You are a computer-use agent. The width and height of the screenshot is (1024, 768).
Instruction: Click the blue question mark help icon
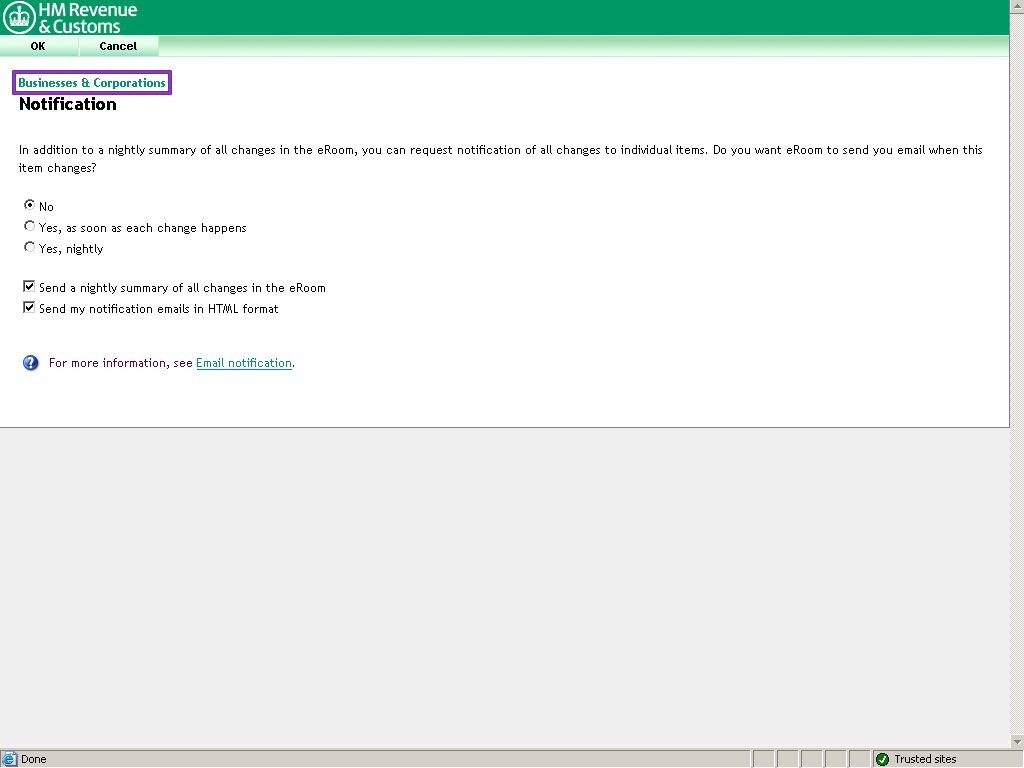(30, 362)
